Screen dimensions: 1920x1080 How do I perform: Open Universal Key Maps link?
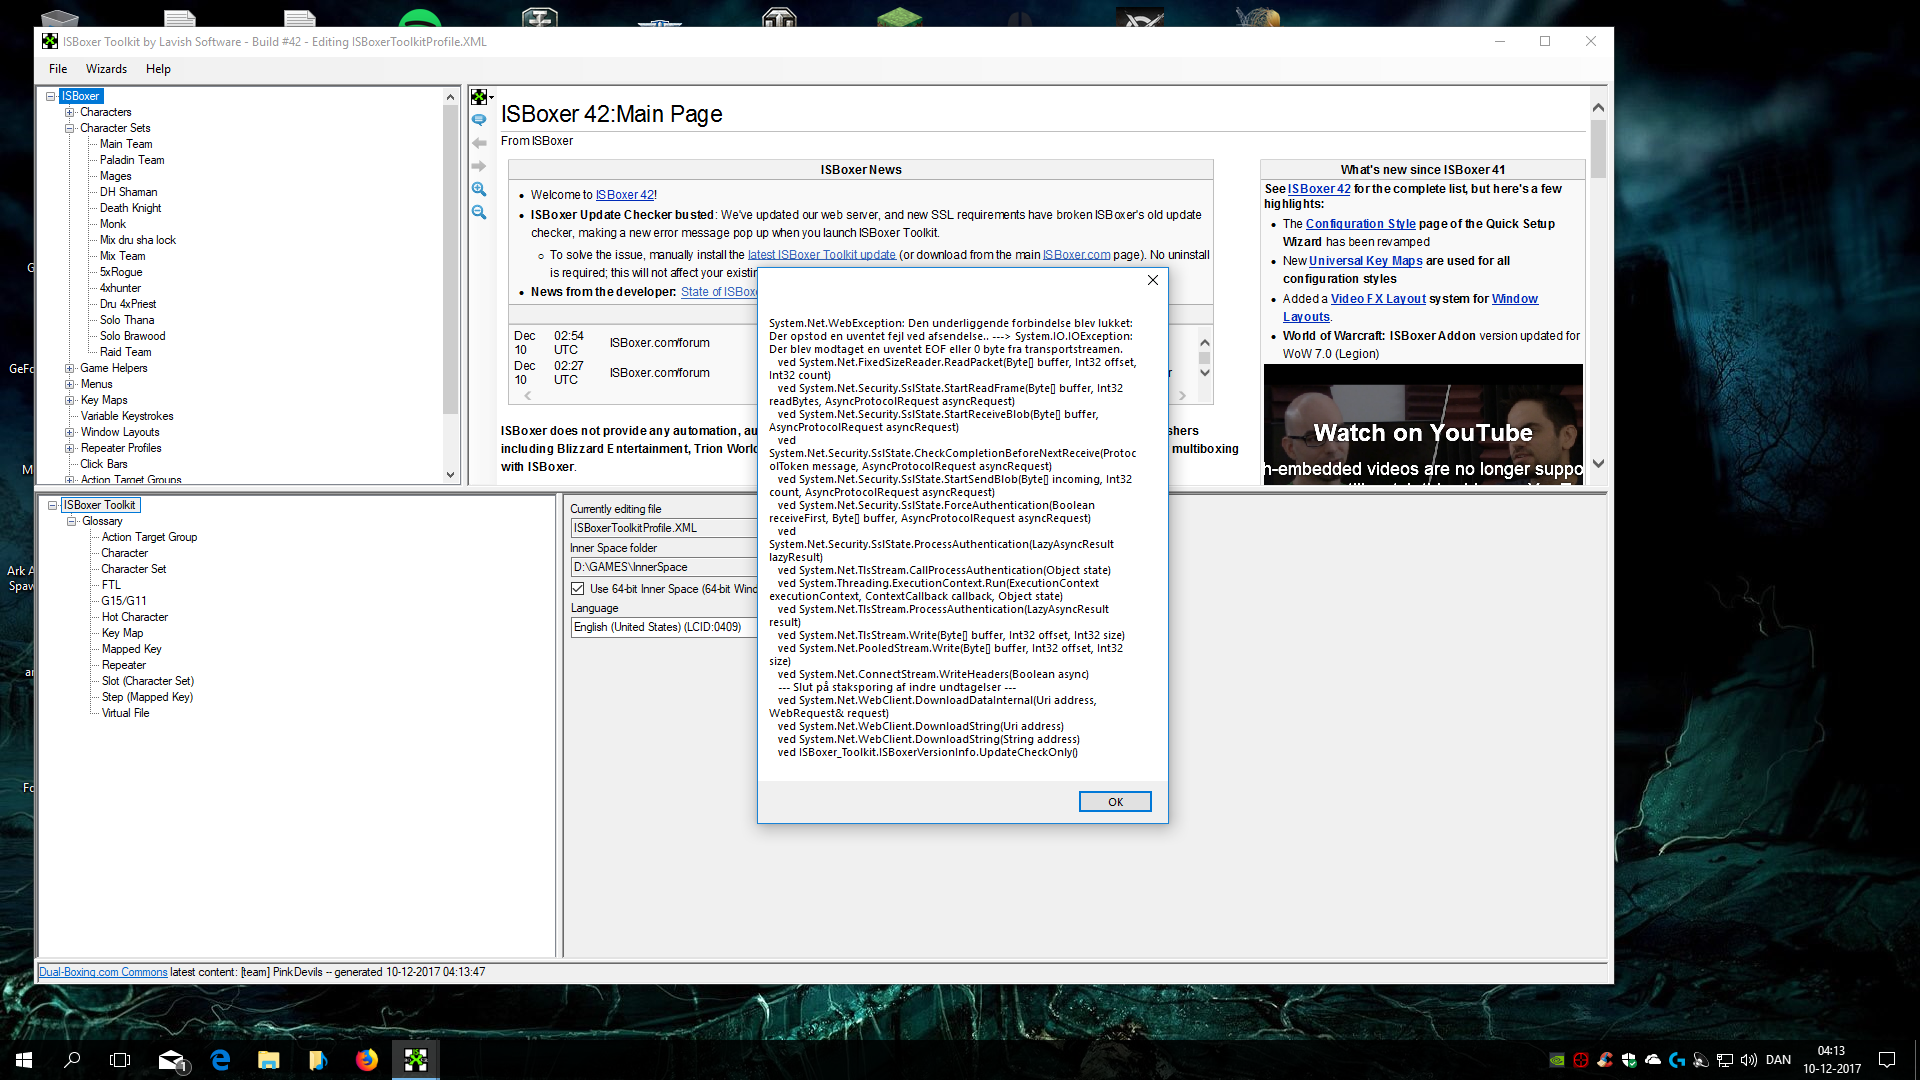1365,261
